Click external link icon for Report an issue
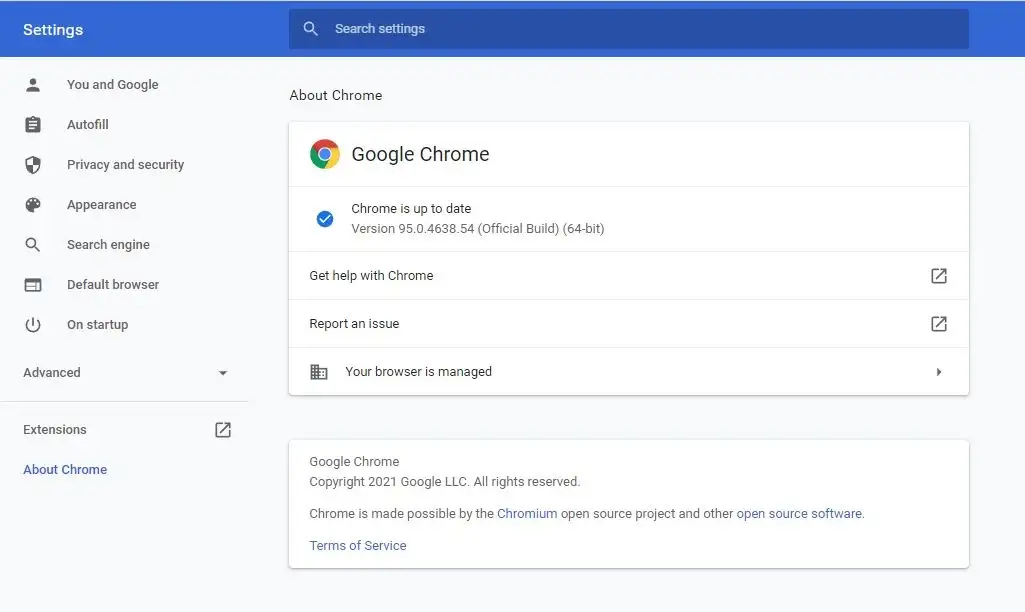Viewport: 1025px width, 612px height. (x=939, y=324)
